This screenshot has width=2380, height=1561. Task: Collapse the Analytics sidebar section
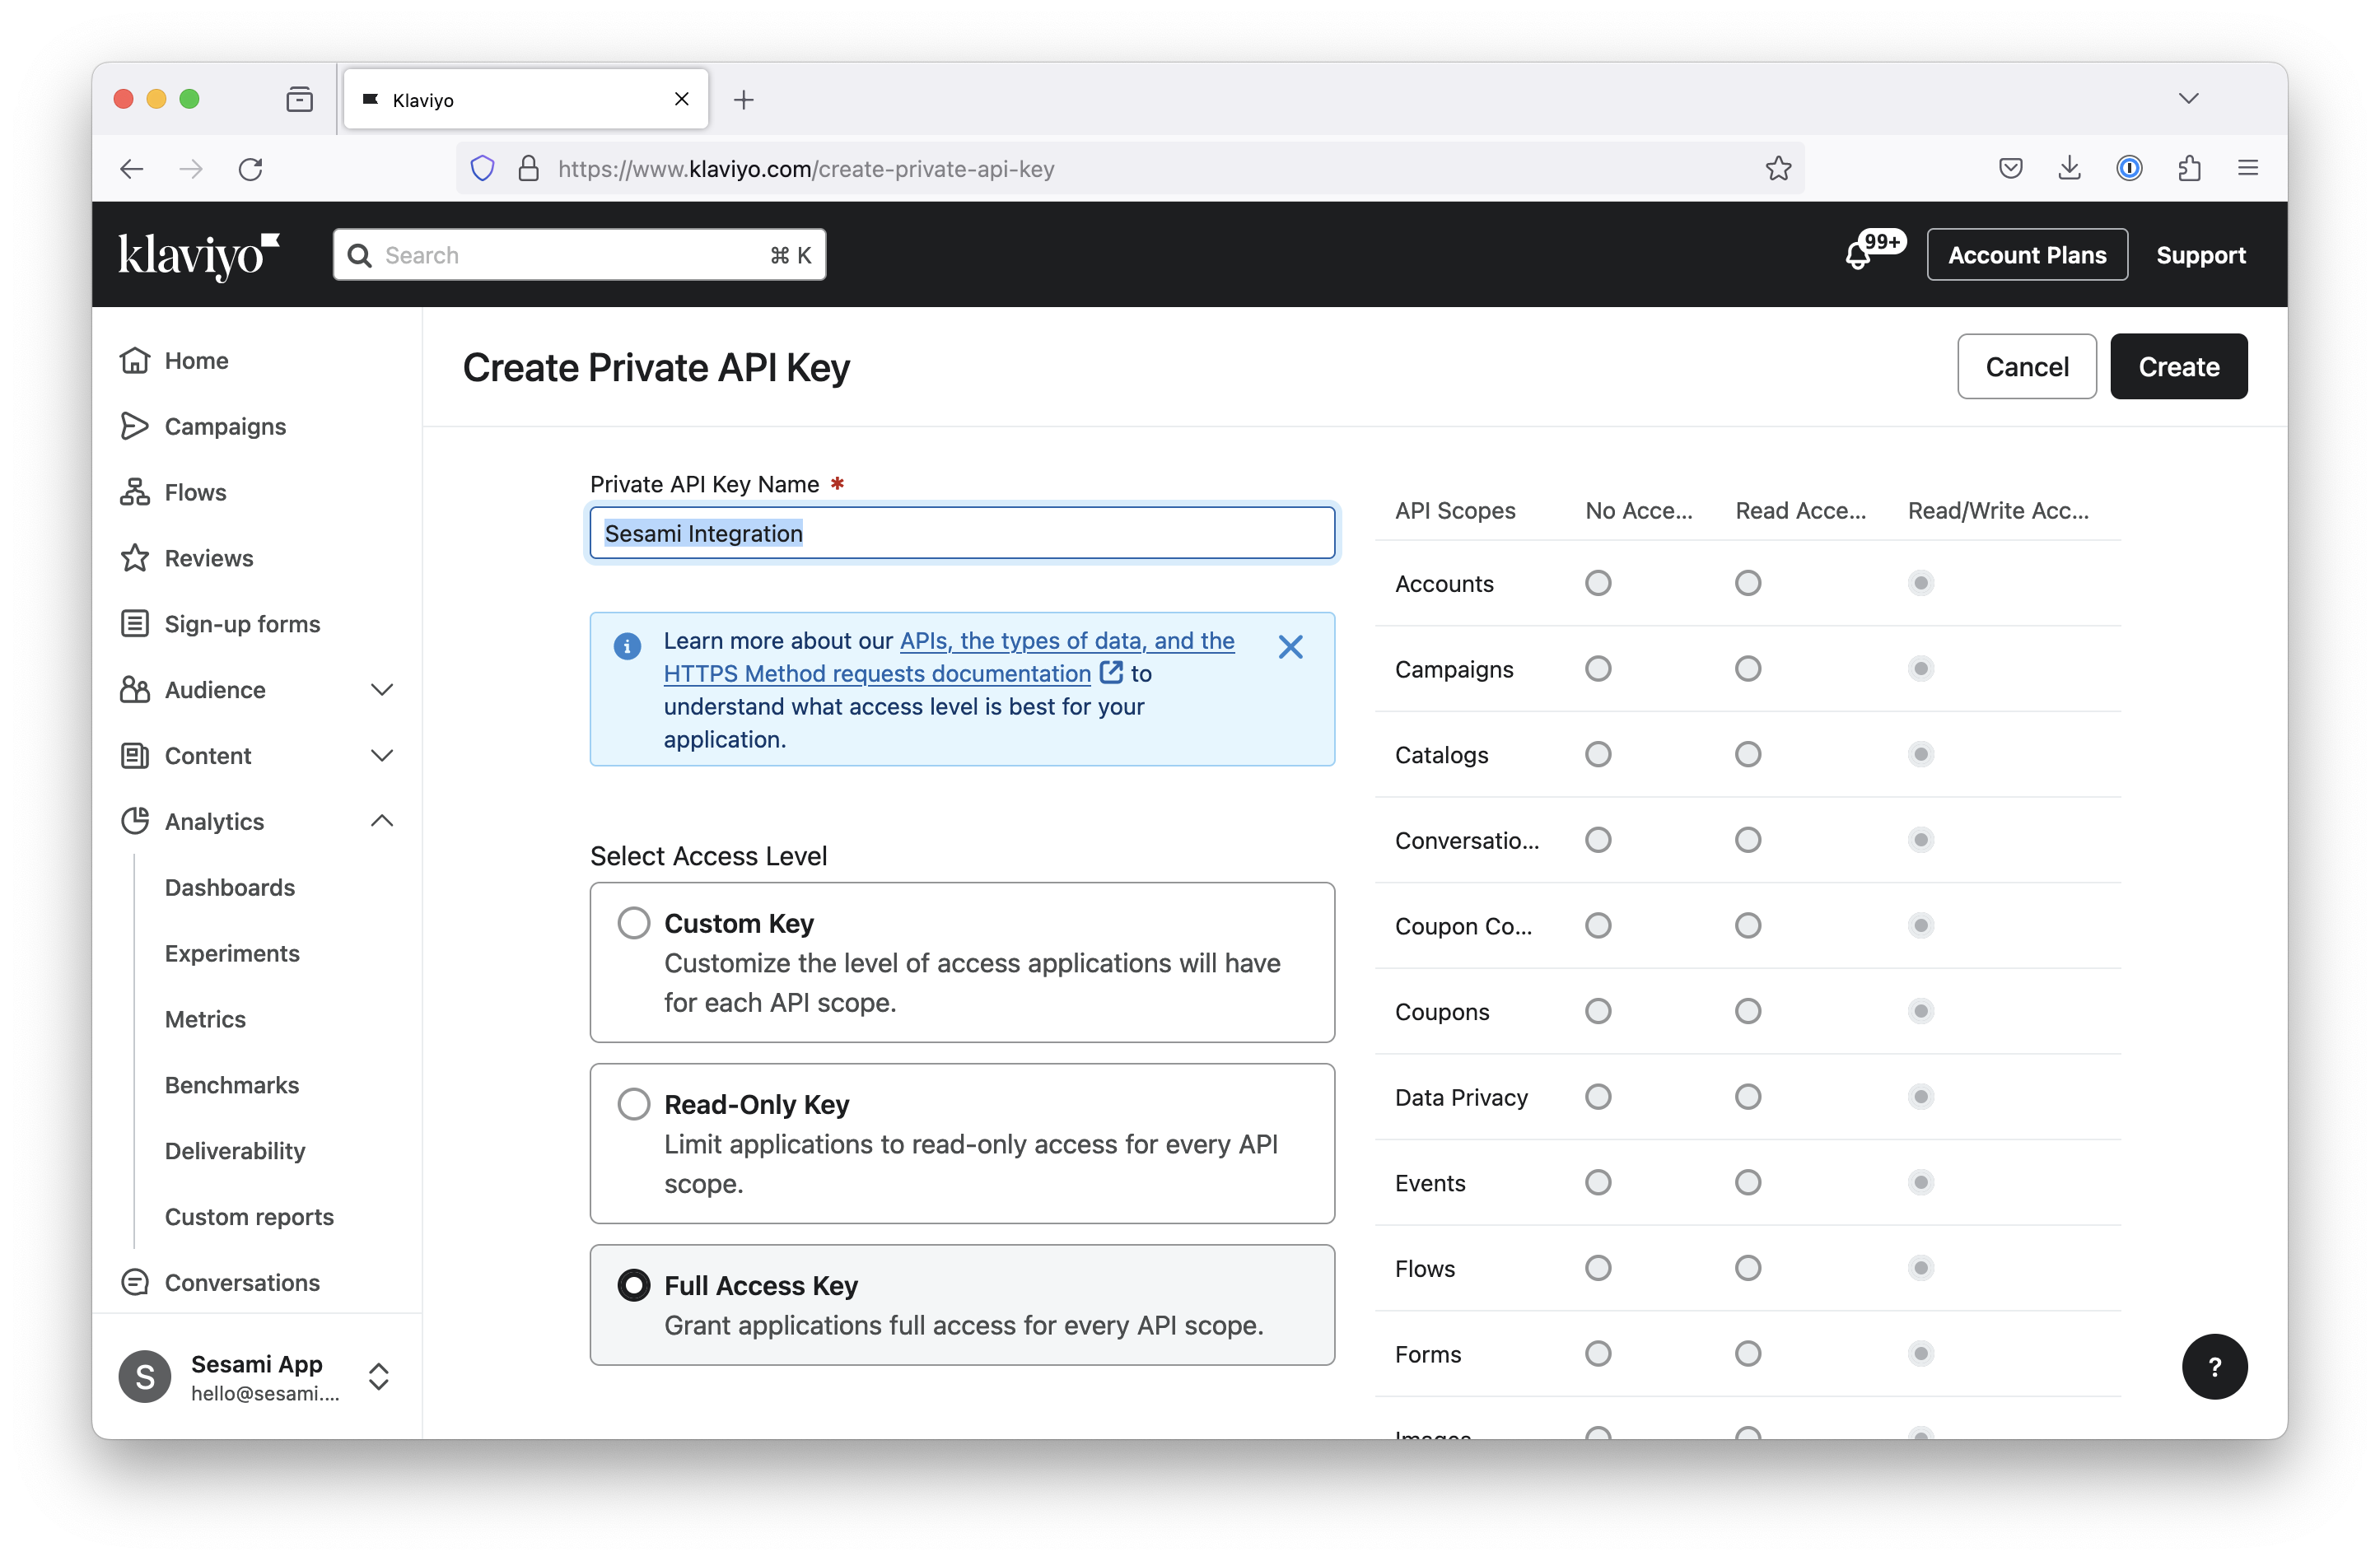coord(381,821)
